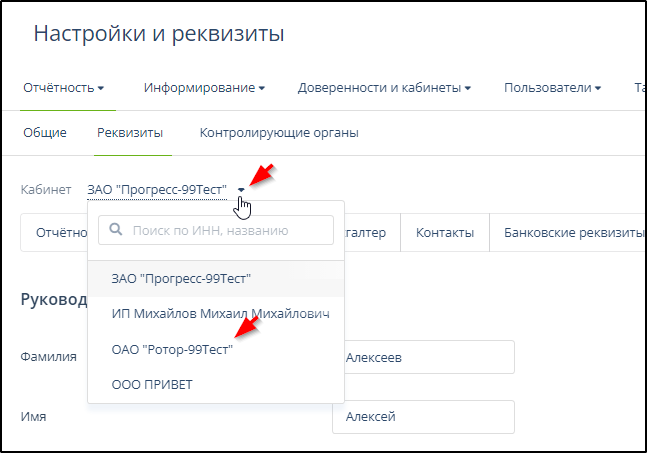Click the magnifier icon in the cabinet search box
This screenshot has height=453, width=647.
point(115,230)
